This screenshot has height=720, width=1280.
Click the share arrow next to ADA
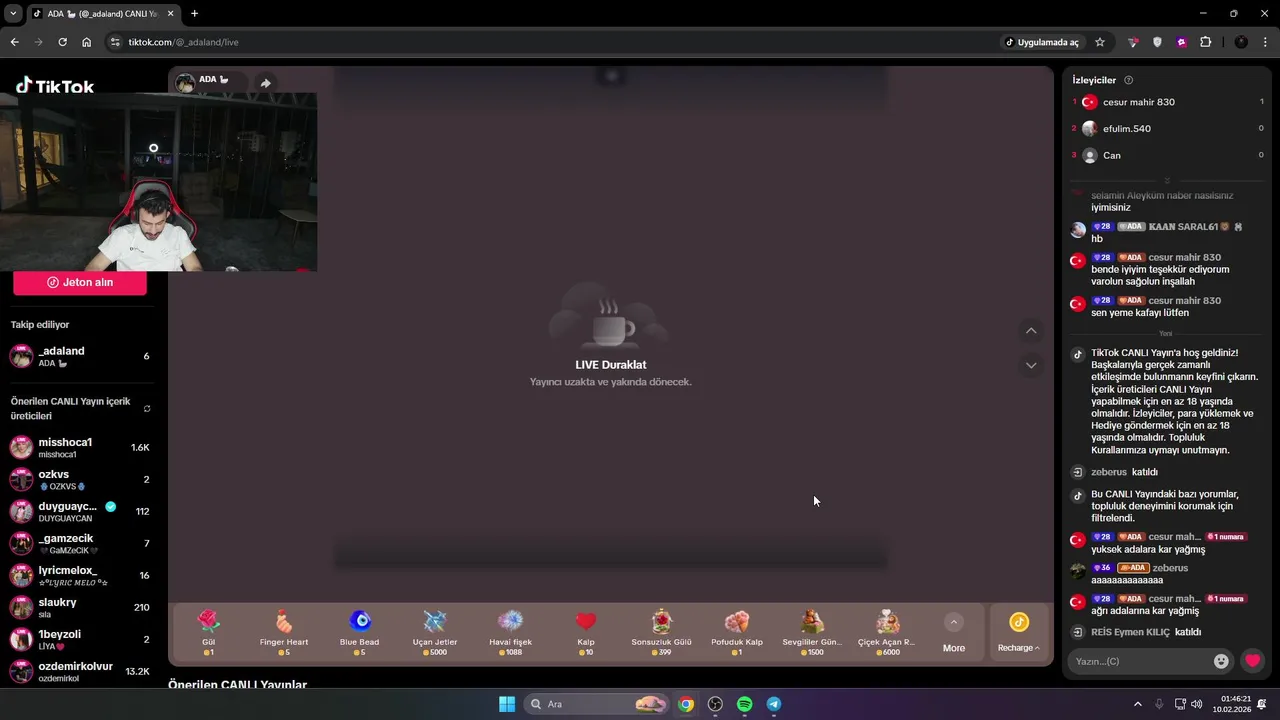click(x=265, y=83)
